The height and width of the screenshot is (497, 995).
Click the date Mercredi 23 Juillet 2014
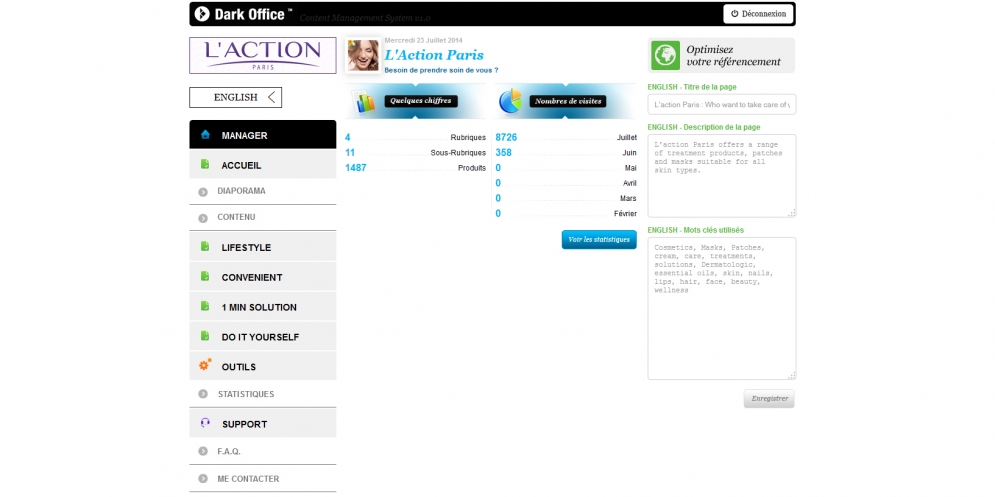tap(423, 40)
